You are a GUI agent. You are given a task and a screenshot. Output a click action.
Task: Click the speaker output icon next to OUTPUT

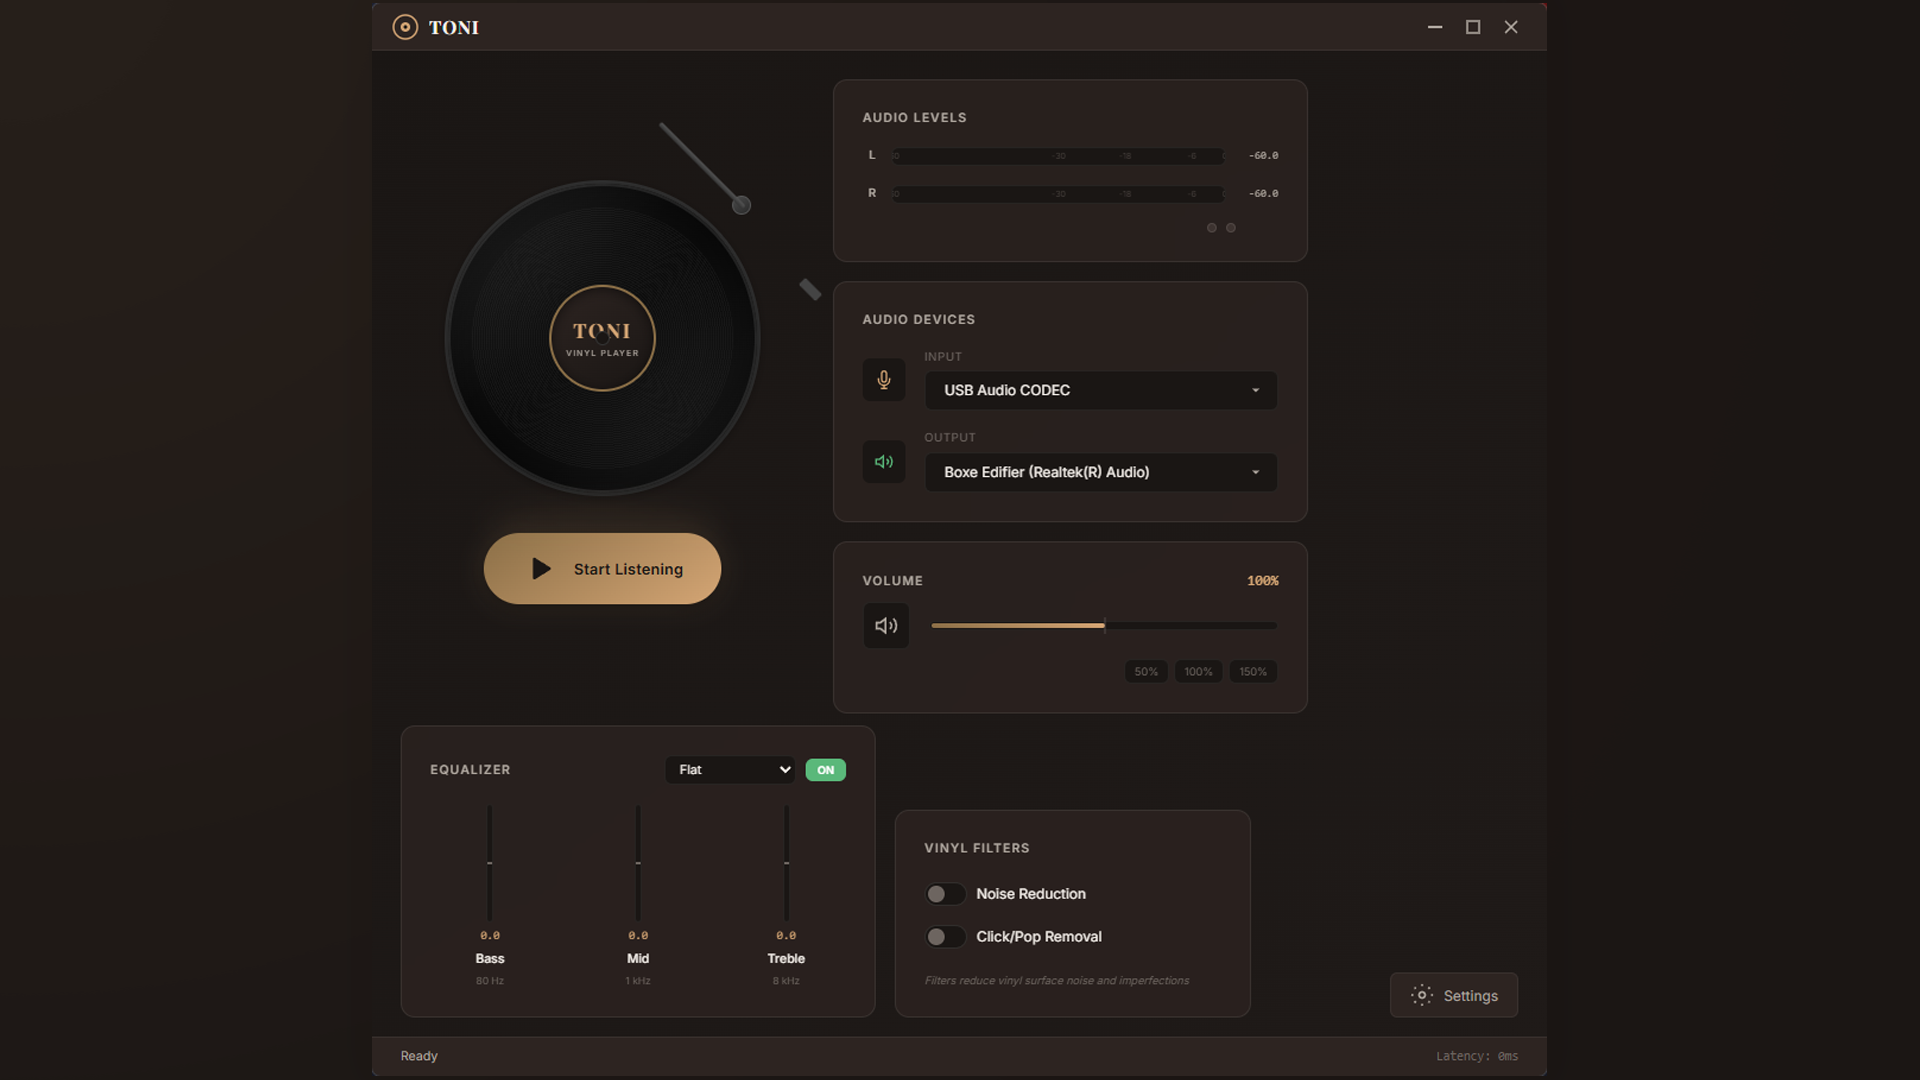click(x=884, y=461)
